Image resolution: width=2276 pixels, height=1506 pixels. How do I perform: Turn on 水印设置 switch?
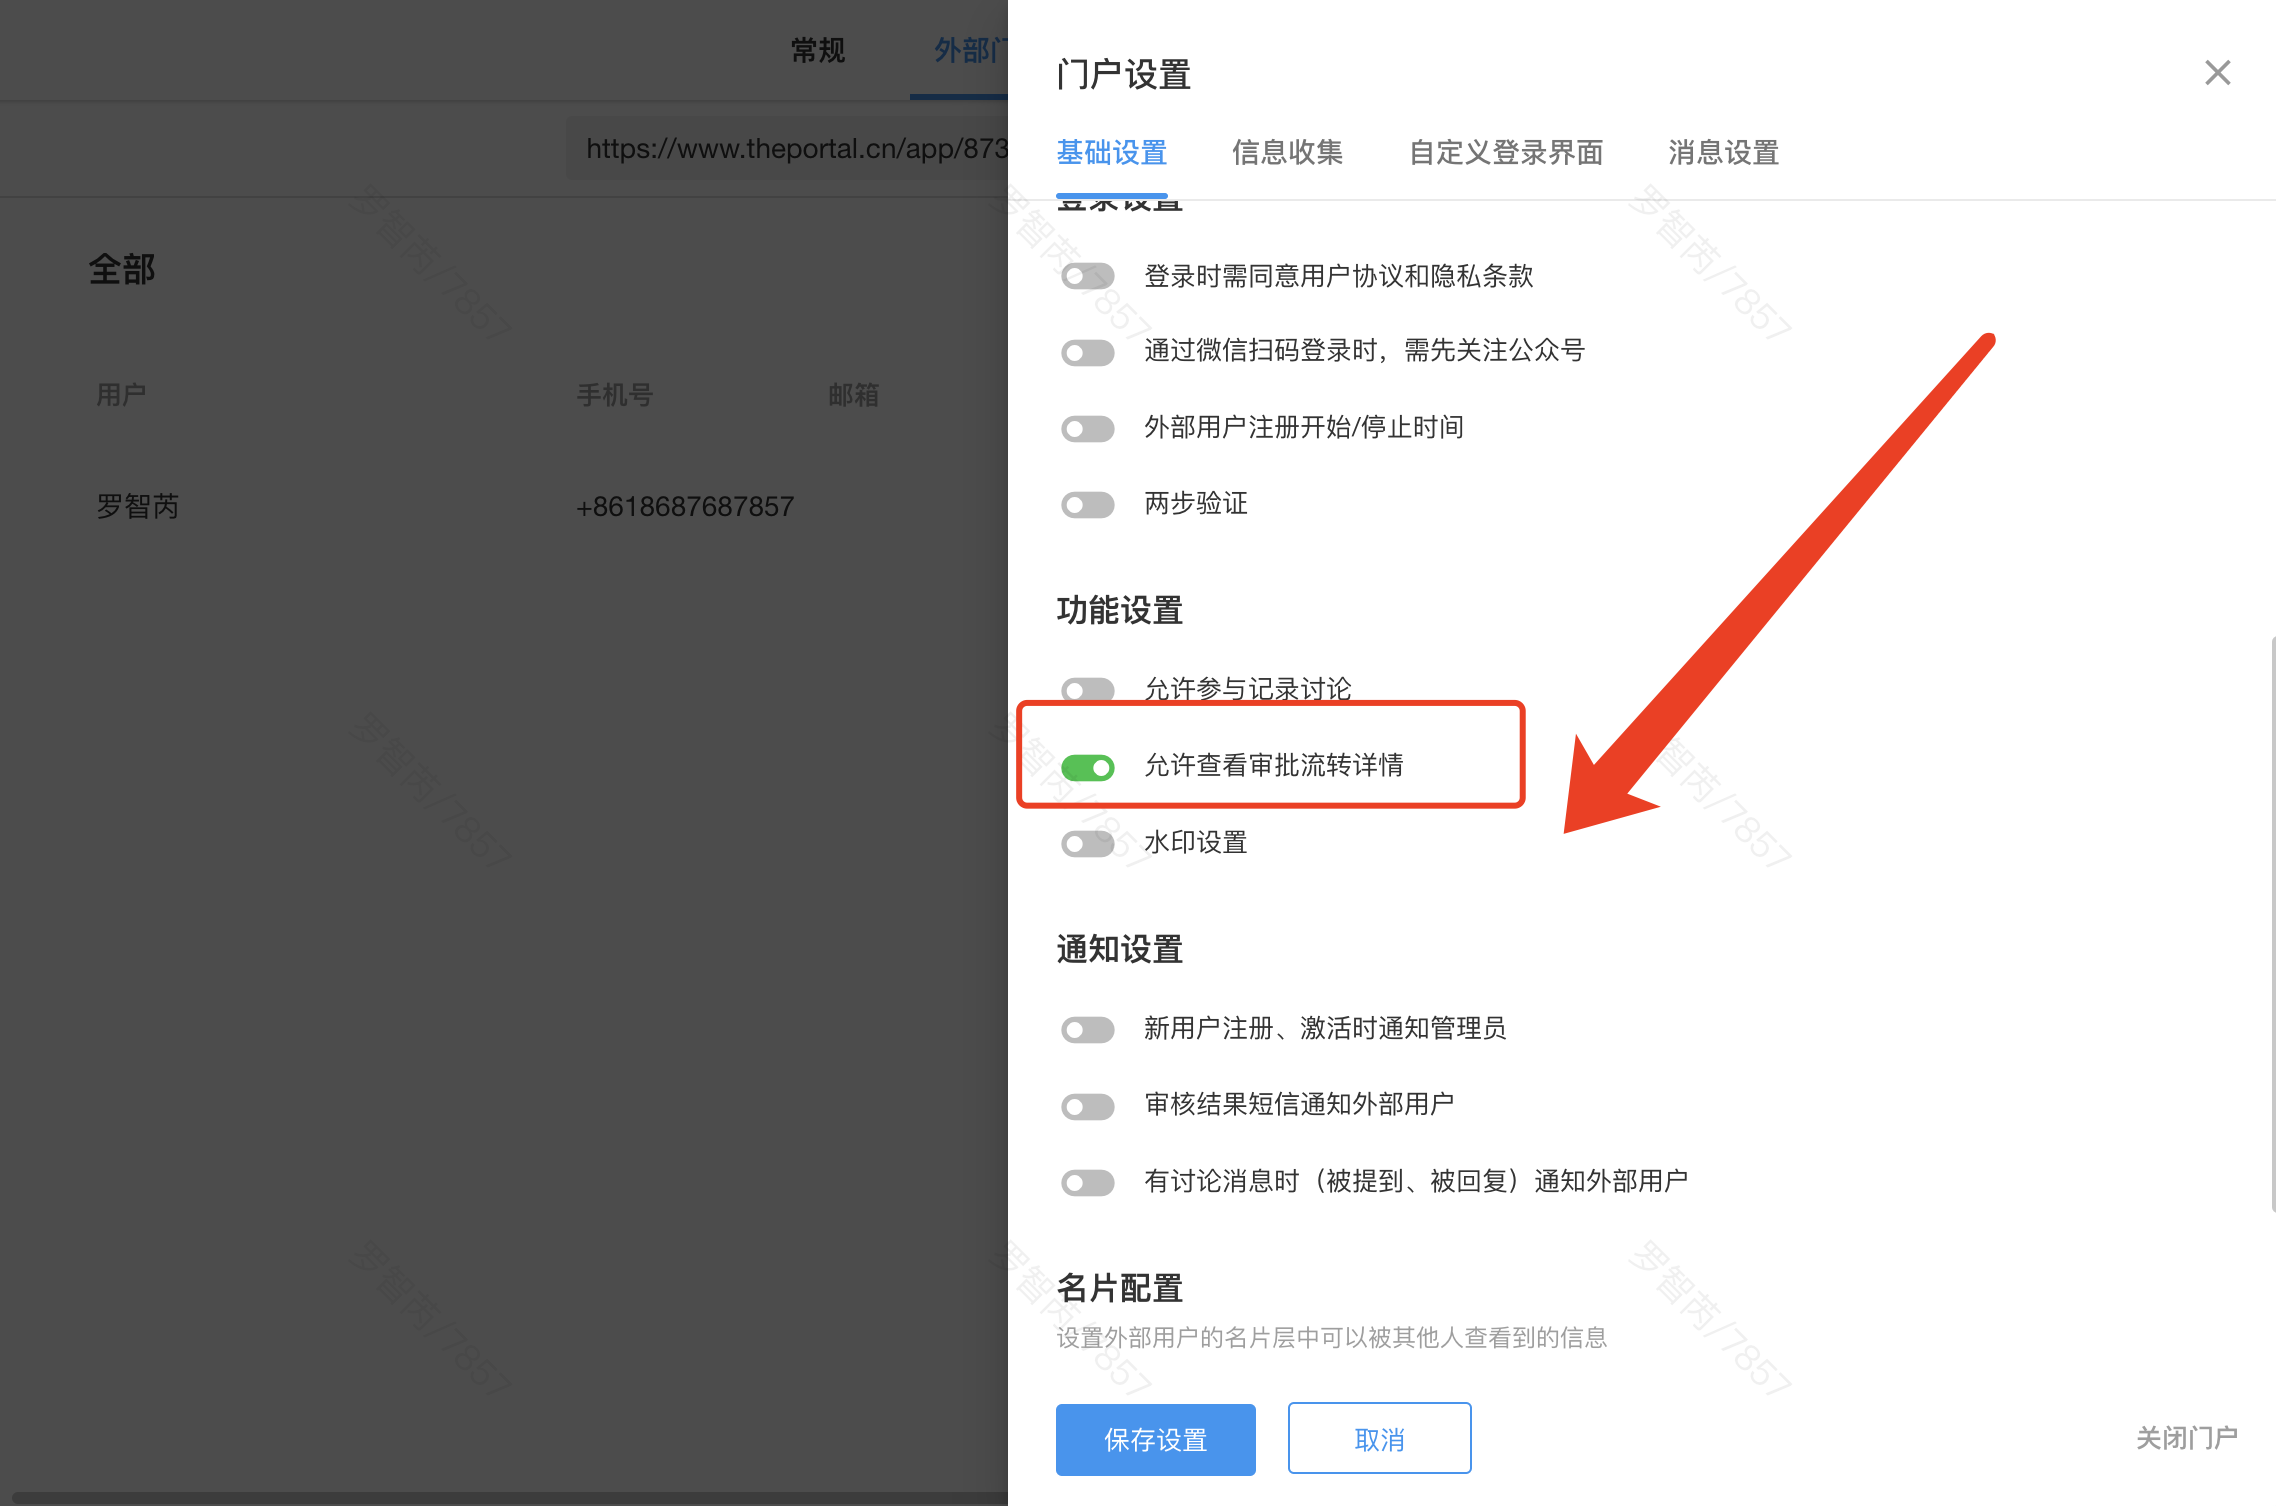tap(1088, 844)
